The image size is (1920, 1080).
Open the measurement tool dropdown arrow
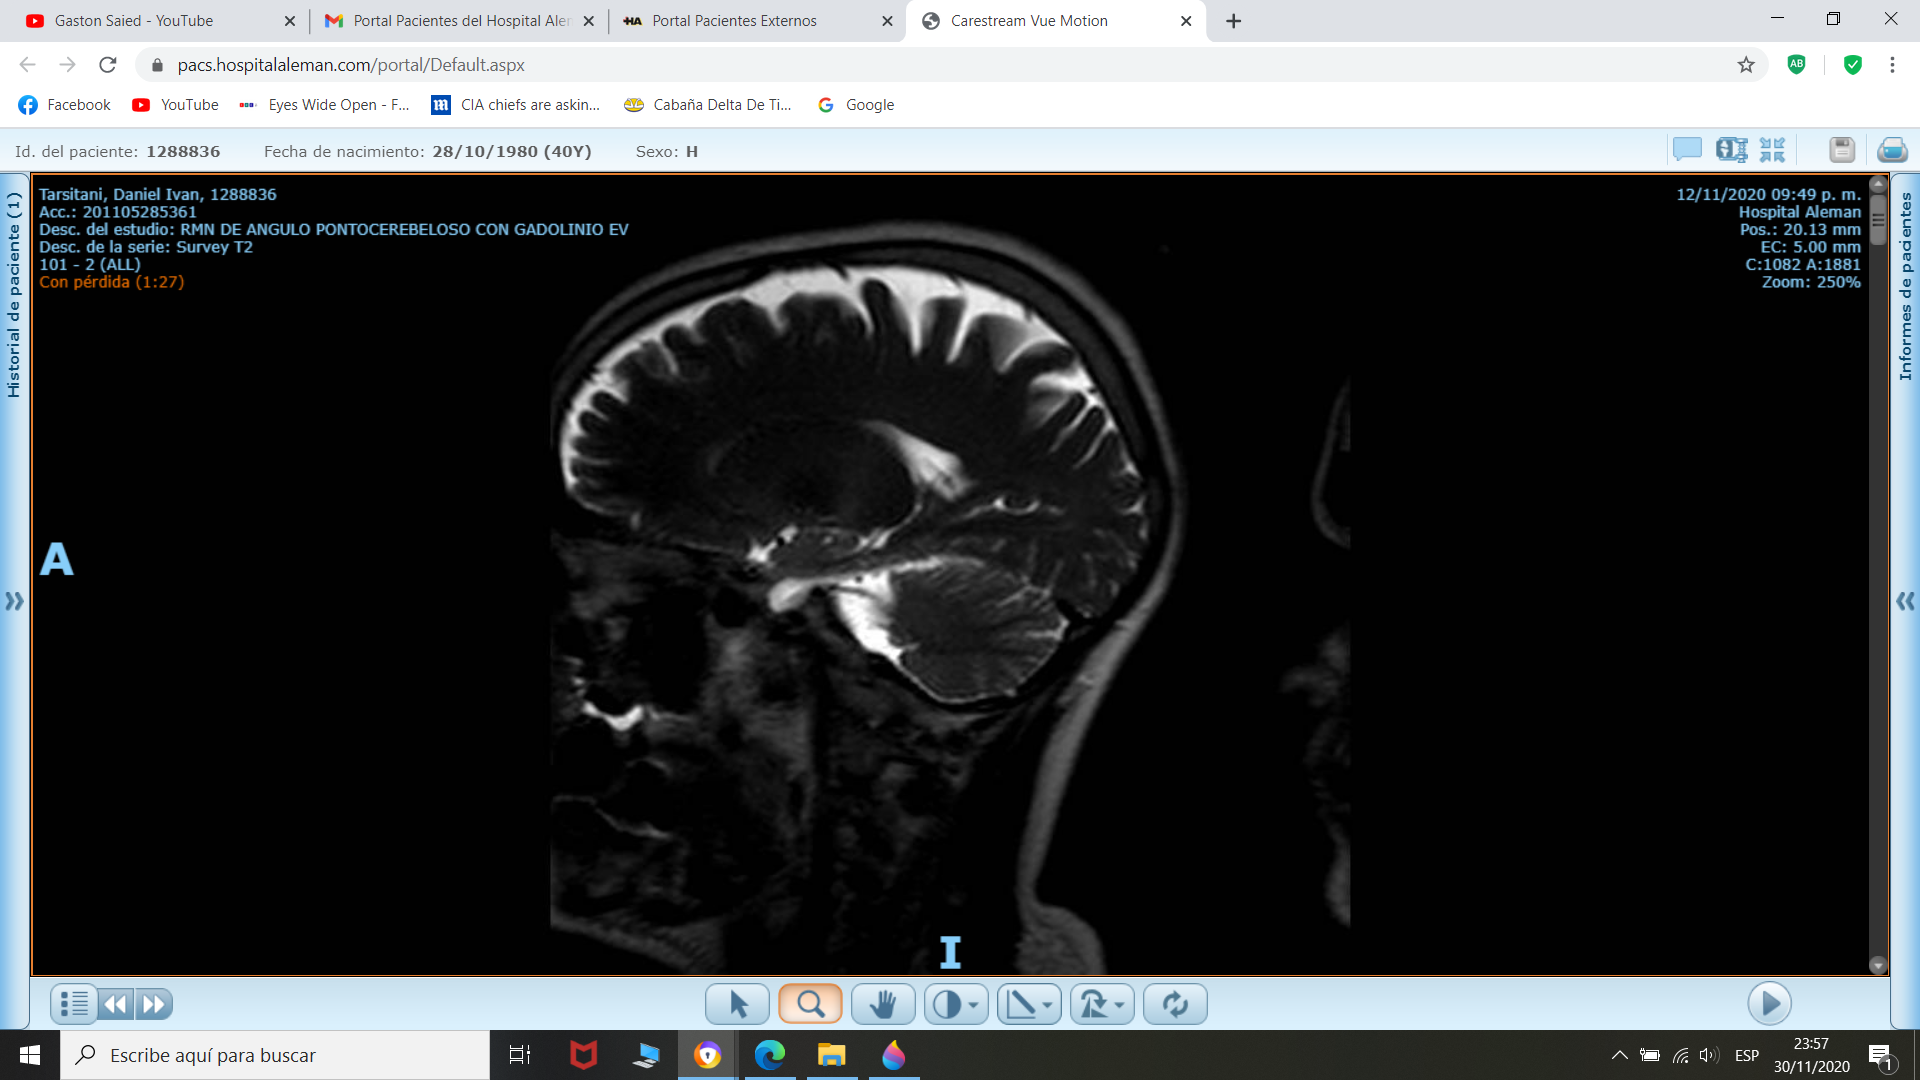(1047, 1005)
